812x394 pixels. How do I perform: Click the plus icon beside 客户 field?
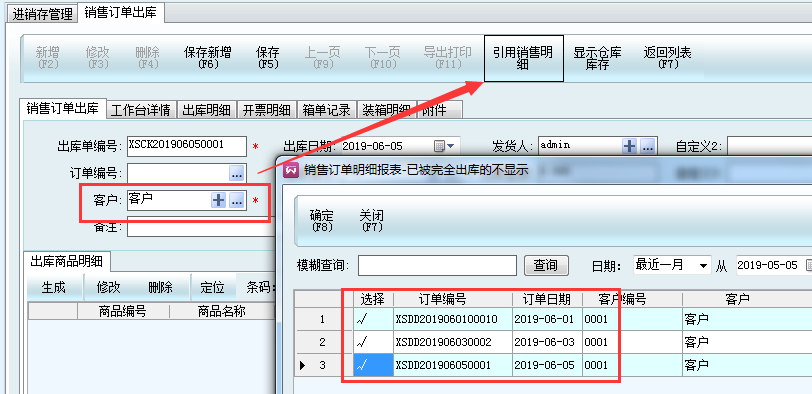pyautogui.click(x=219, y=201)
